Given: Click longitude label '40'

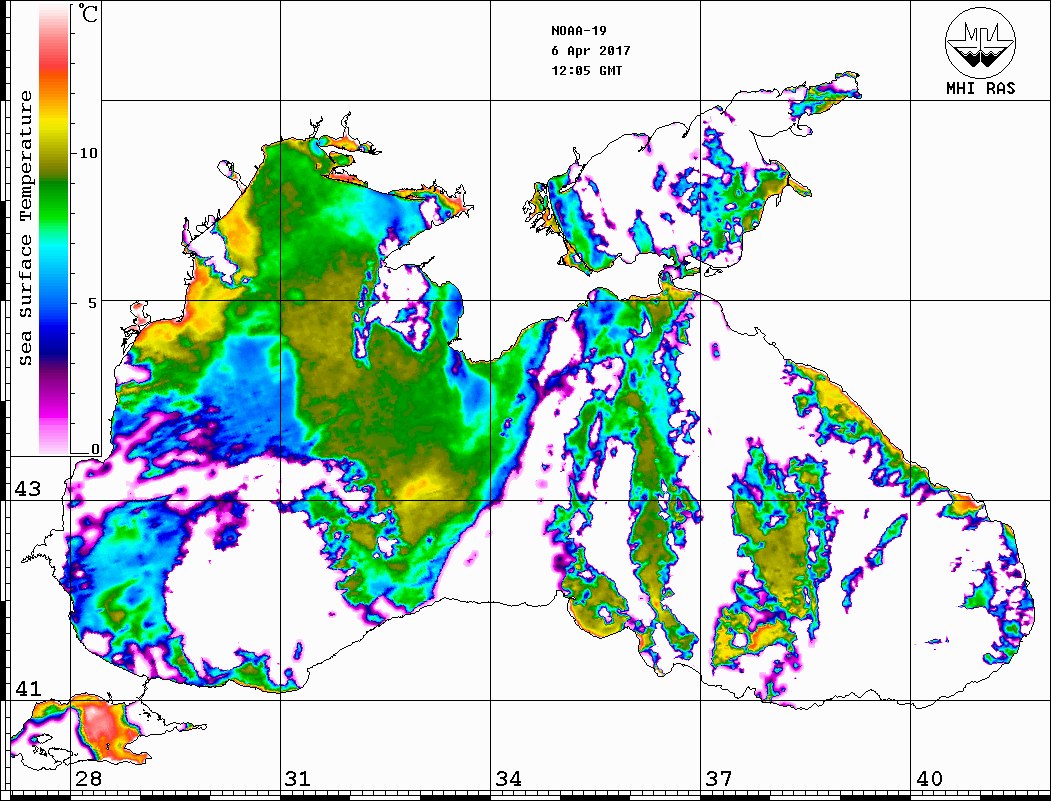Looking at the screenshot, I should tap(929, 779).
